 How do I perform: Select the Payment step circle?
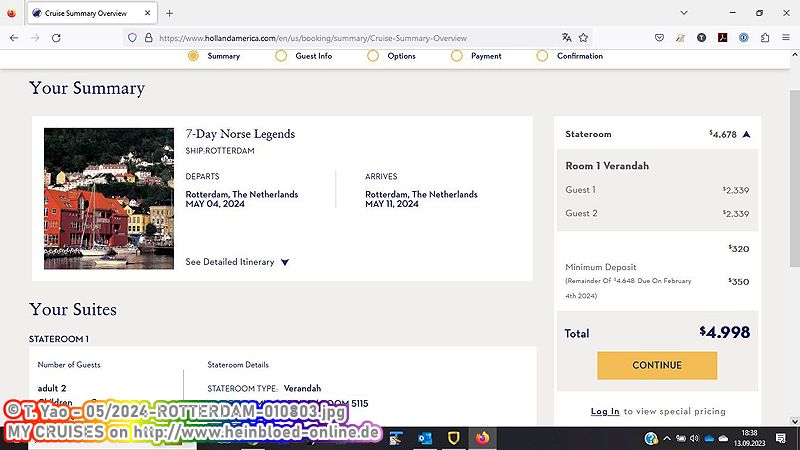pos(457,56)
